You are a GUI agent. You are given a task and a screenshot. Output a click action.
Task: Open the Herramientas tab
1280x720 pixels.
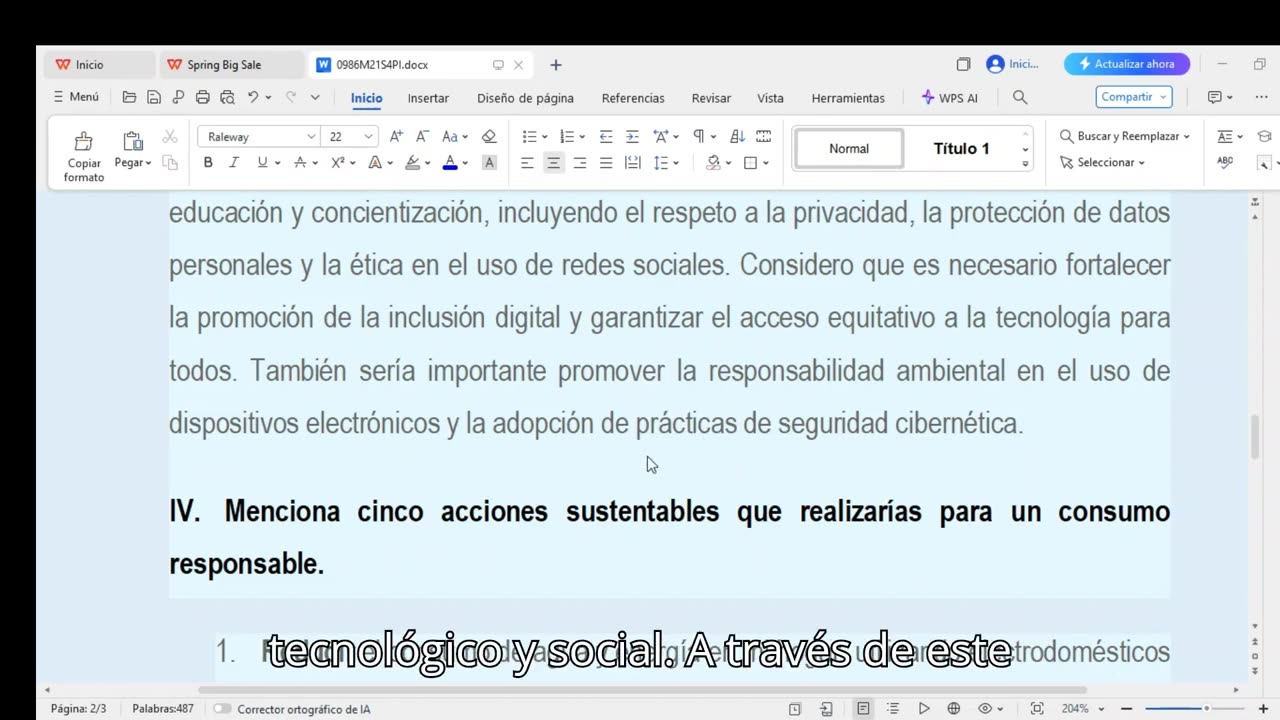(848, 98)
